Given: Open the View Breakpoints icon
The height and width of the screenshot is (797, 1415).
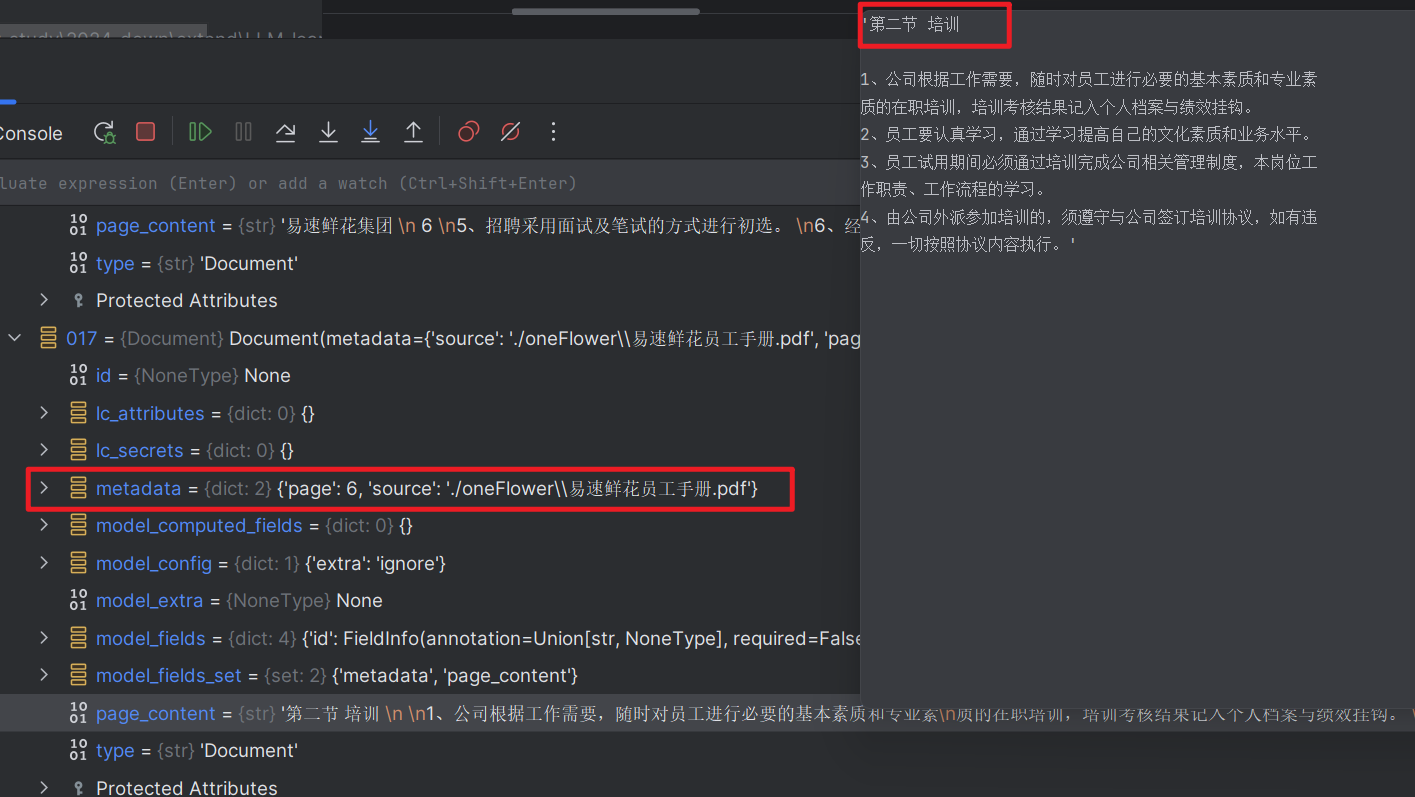Looking at the screenshot, I should coord(468,132).
